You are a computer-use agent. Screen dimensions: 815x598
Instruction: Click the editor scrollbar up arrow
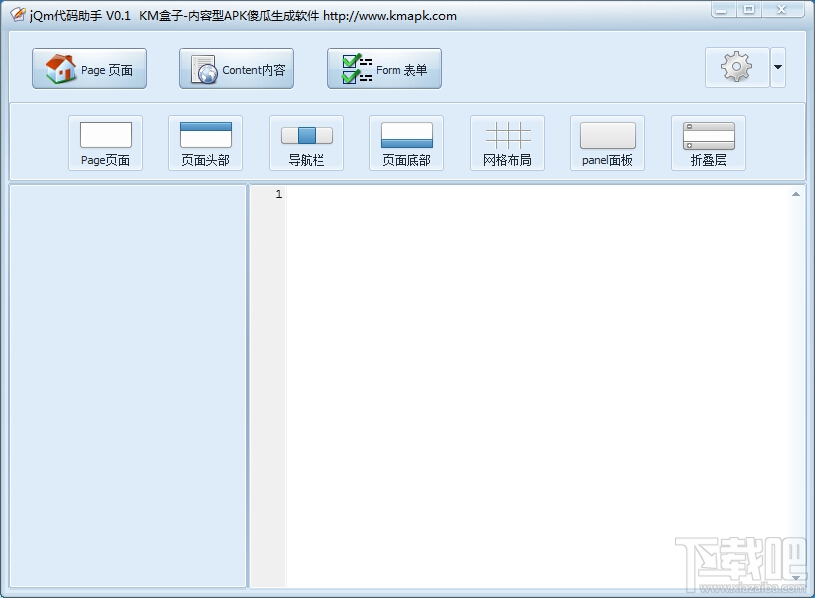point(796,194)
